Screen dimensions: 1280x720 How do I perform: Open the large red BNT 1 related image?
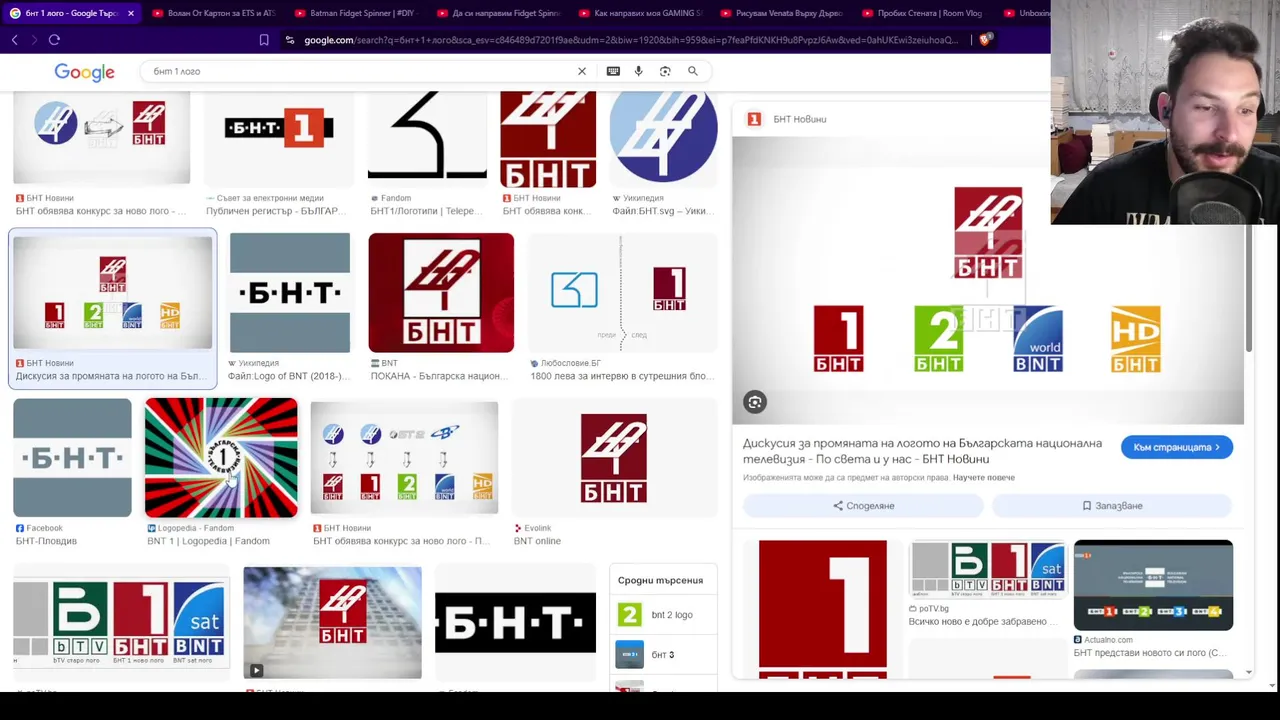(x=822, y=608)
